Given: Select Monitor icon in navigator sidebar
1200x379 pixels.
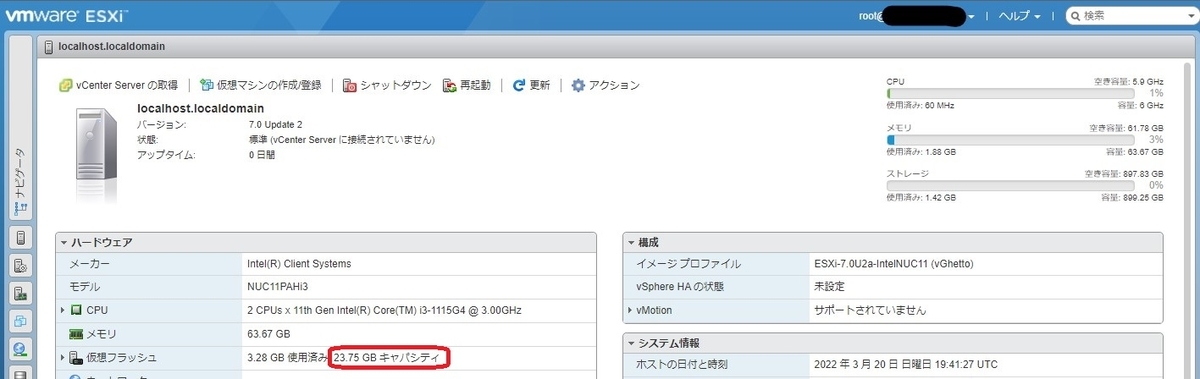Looking at the screenshot, I should tap(20, 294).
